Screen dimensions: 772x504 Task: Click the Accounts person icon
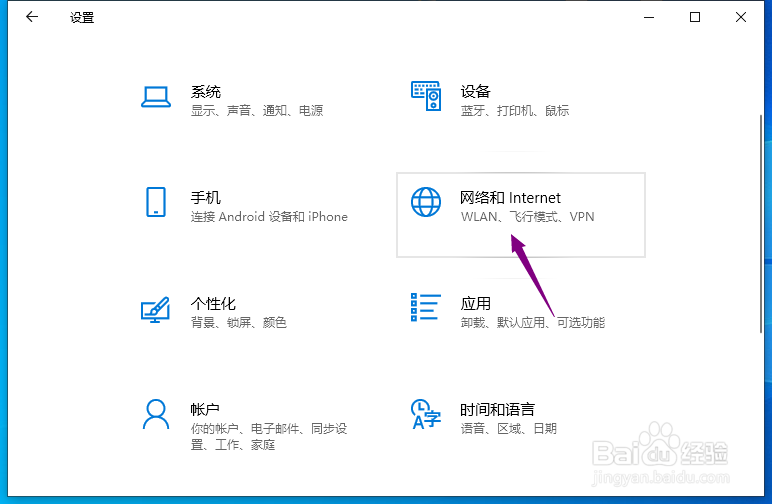click(x=156, y=414)
